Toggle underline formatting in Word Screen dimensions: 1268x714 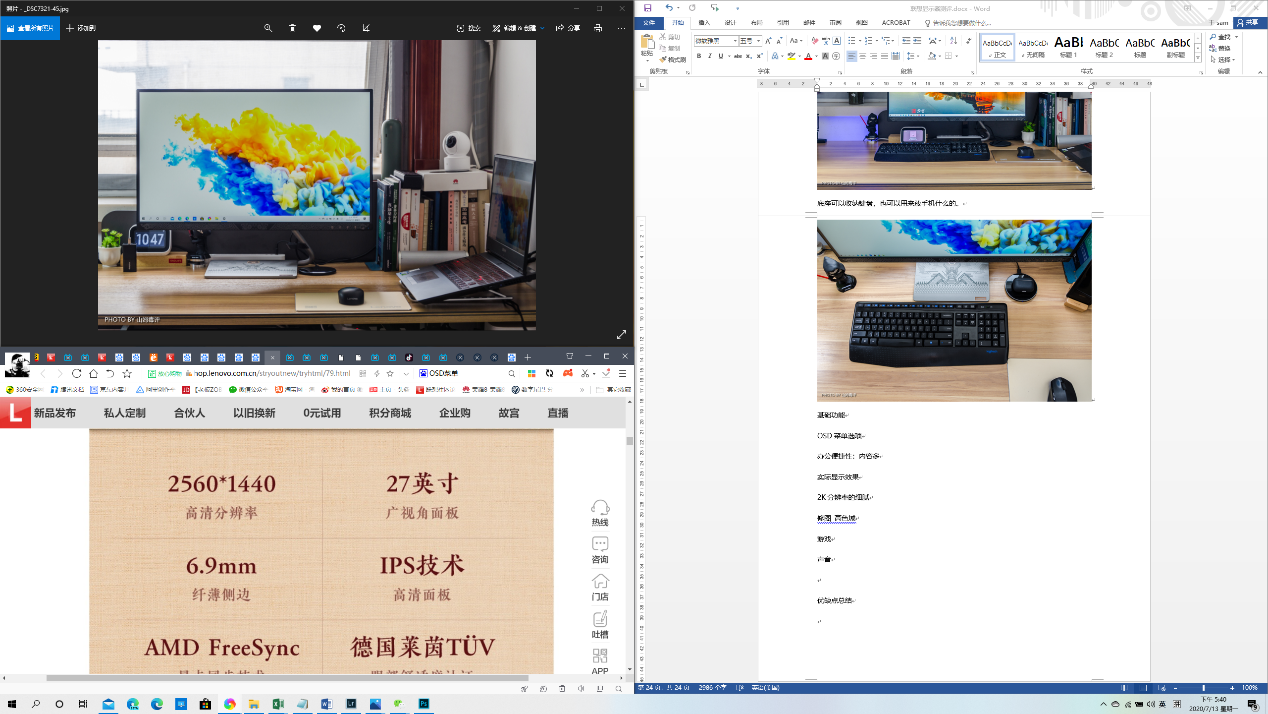722,56
